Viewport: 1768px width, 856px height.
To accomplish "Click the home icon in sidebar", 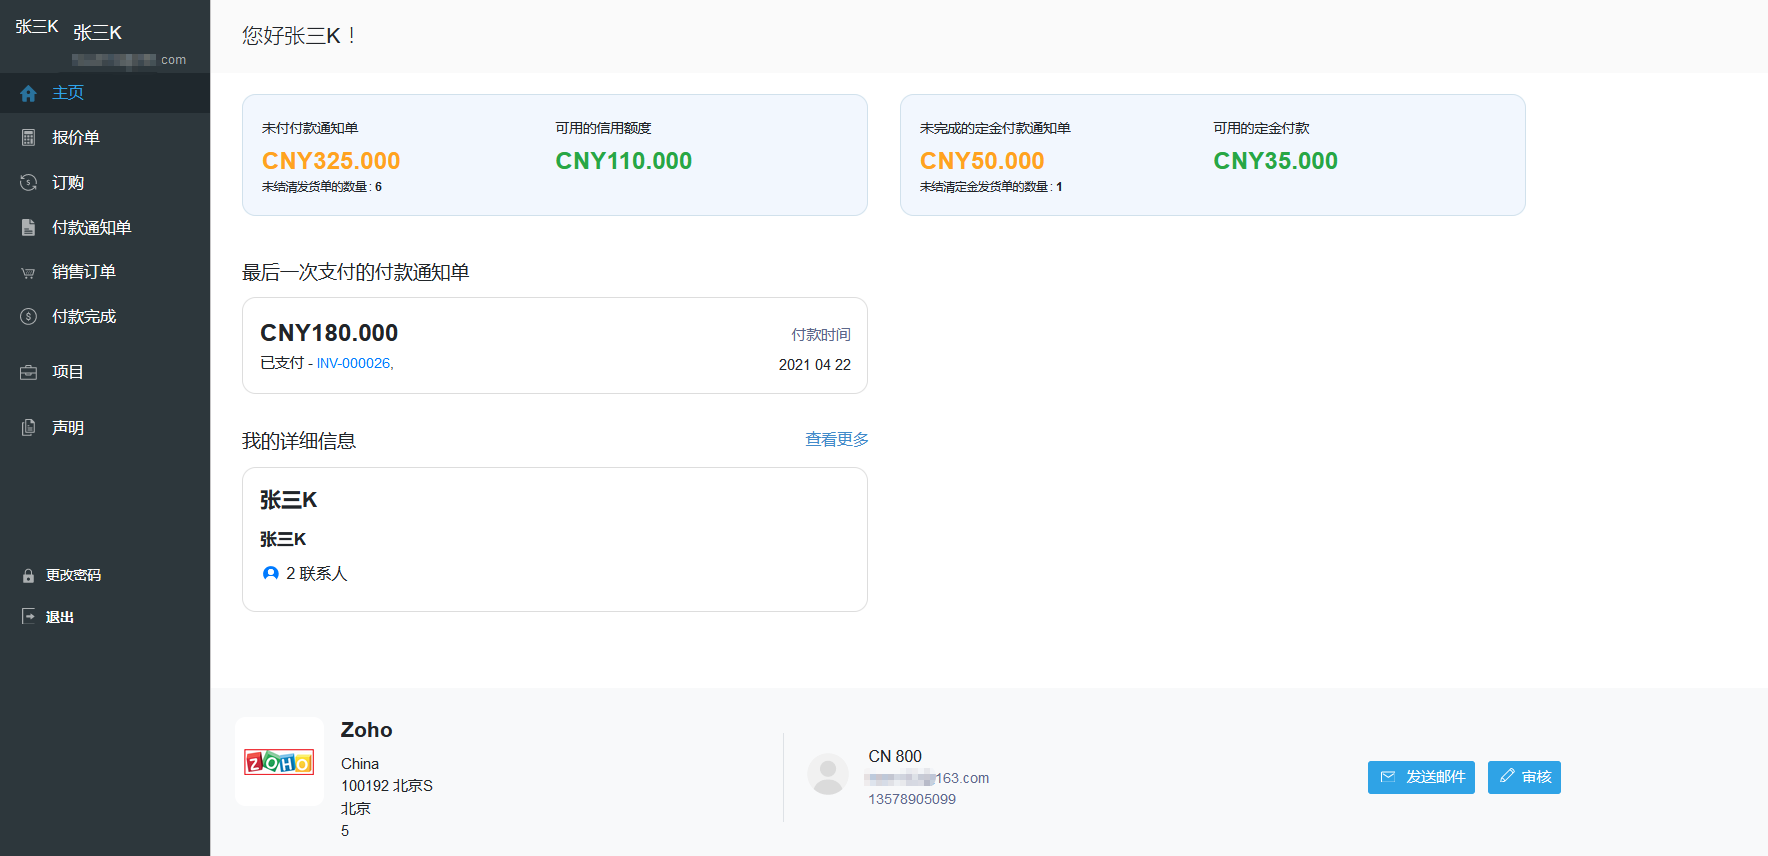I will tap(28, 93).
